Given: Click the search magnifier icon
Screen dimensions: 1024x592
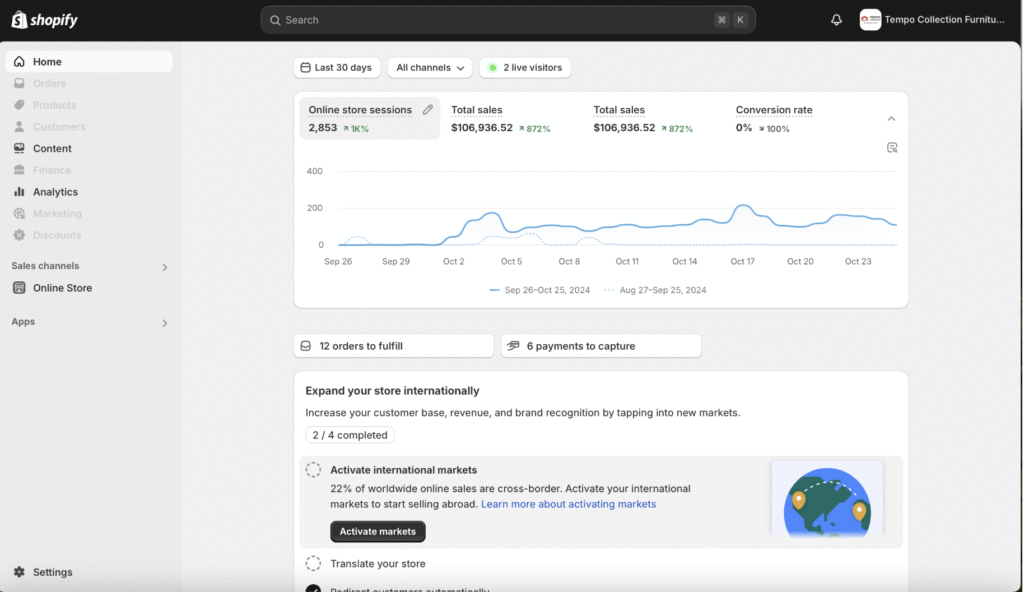Looking at the screenshot, I should pyautogui.click(x=275, y=20).
